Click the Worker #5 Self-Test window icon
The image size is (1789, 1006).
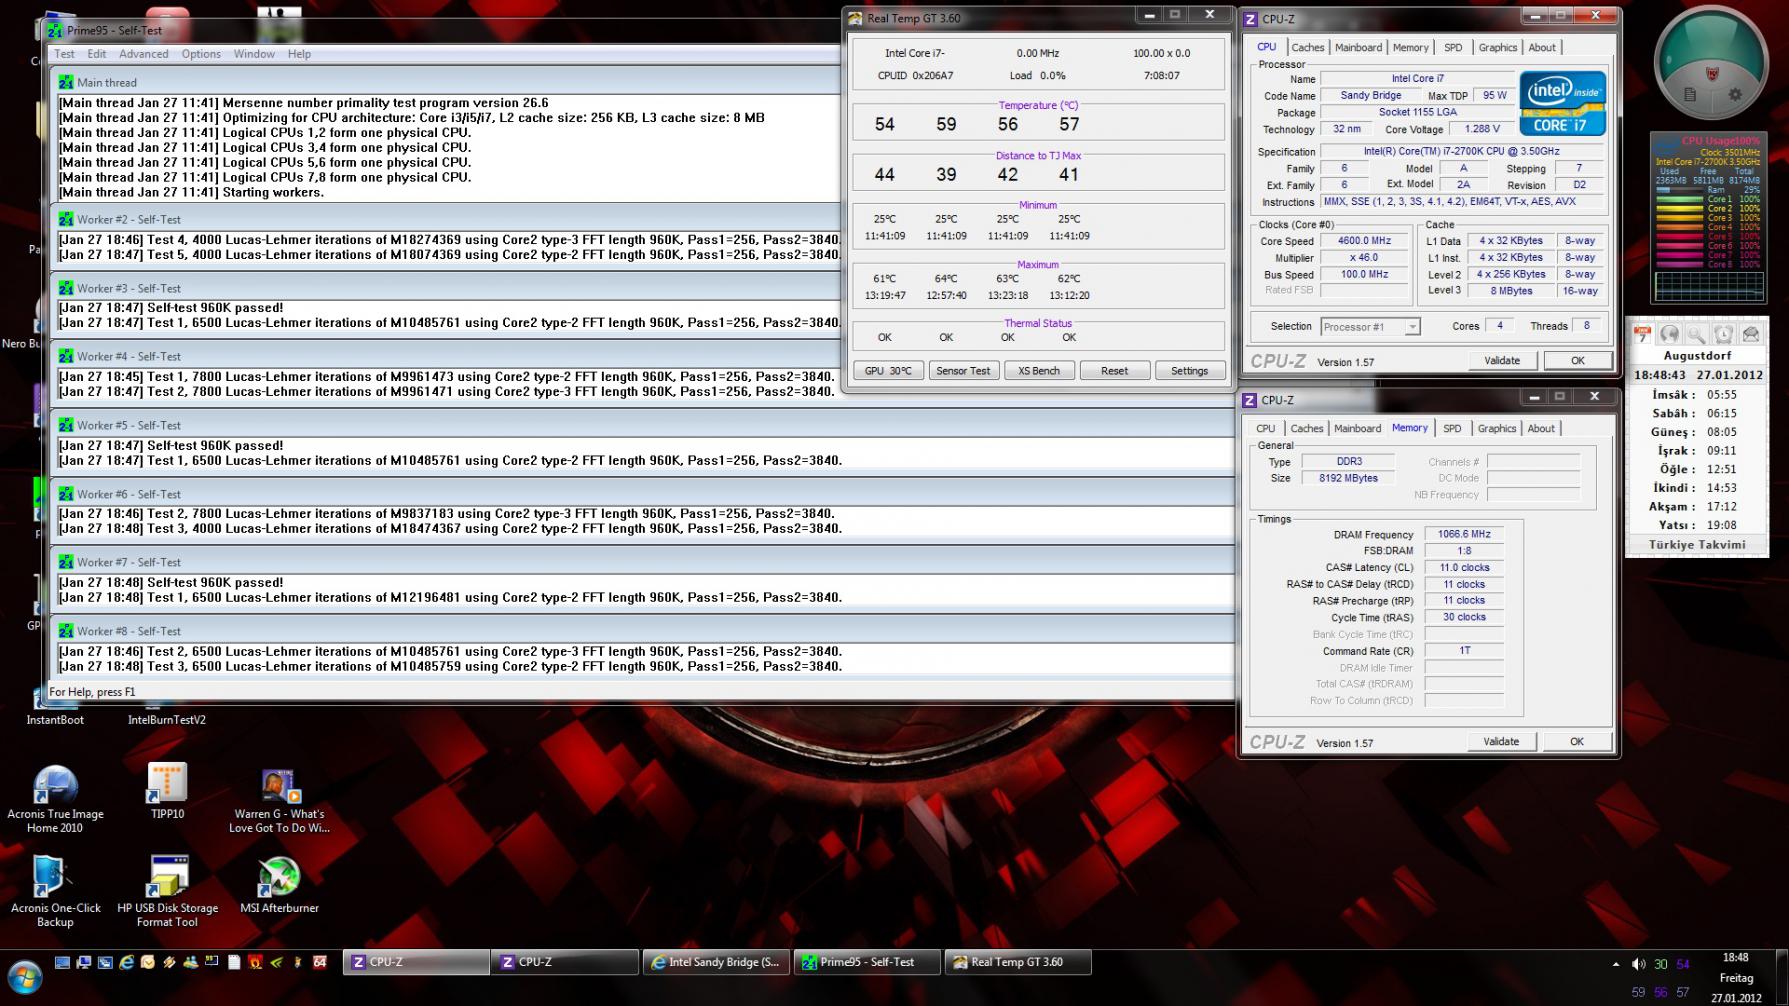tap(66, 425)
